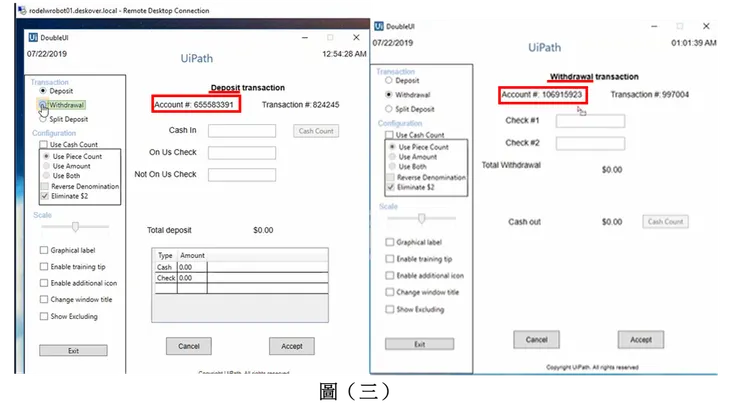Minimize the right DoubleUI window
The image size is (740, 415).
pyautogui.click(x=654, y=26)
